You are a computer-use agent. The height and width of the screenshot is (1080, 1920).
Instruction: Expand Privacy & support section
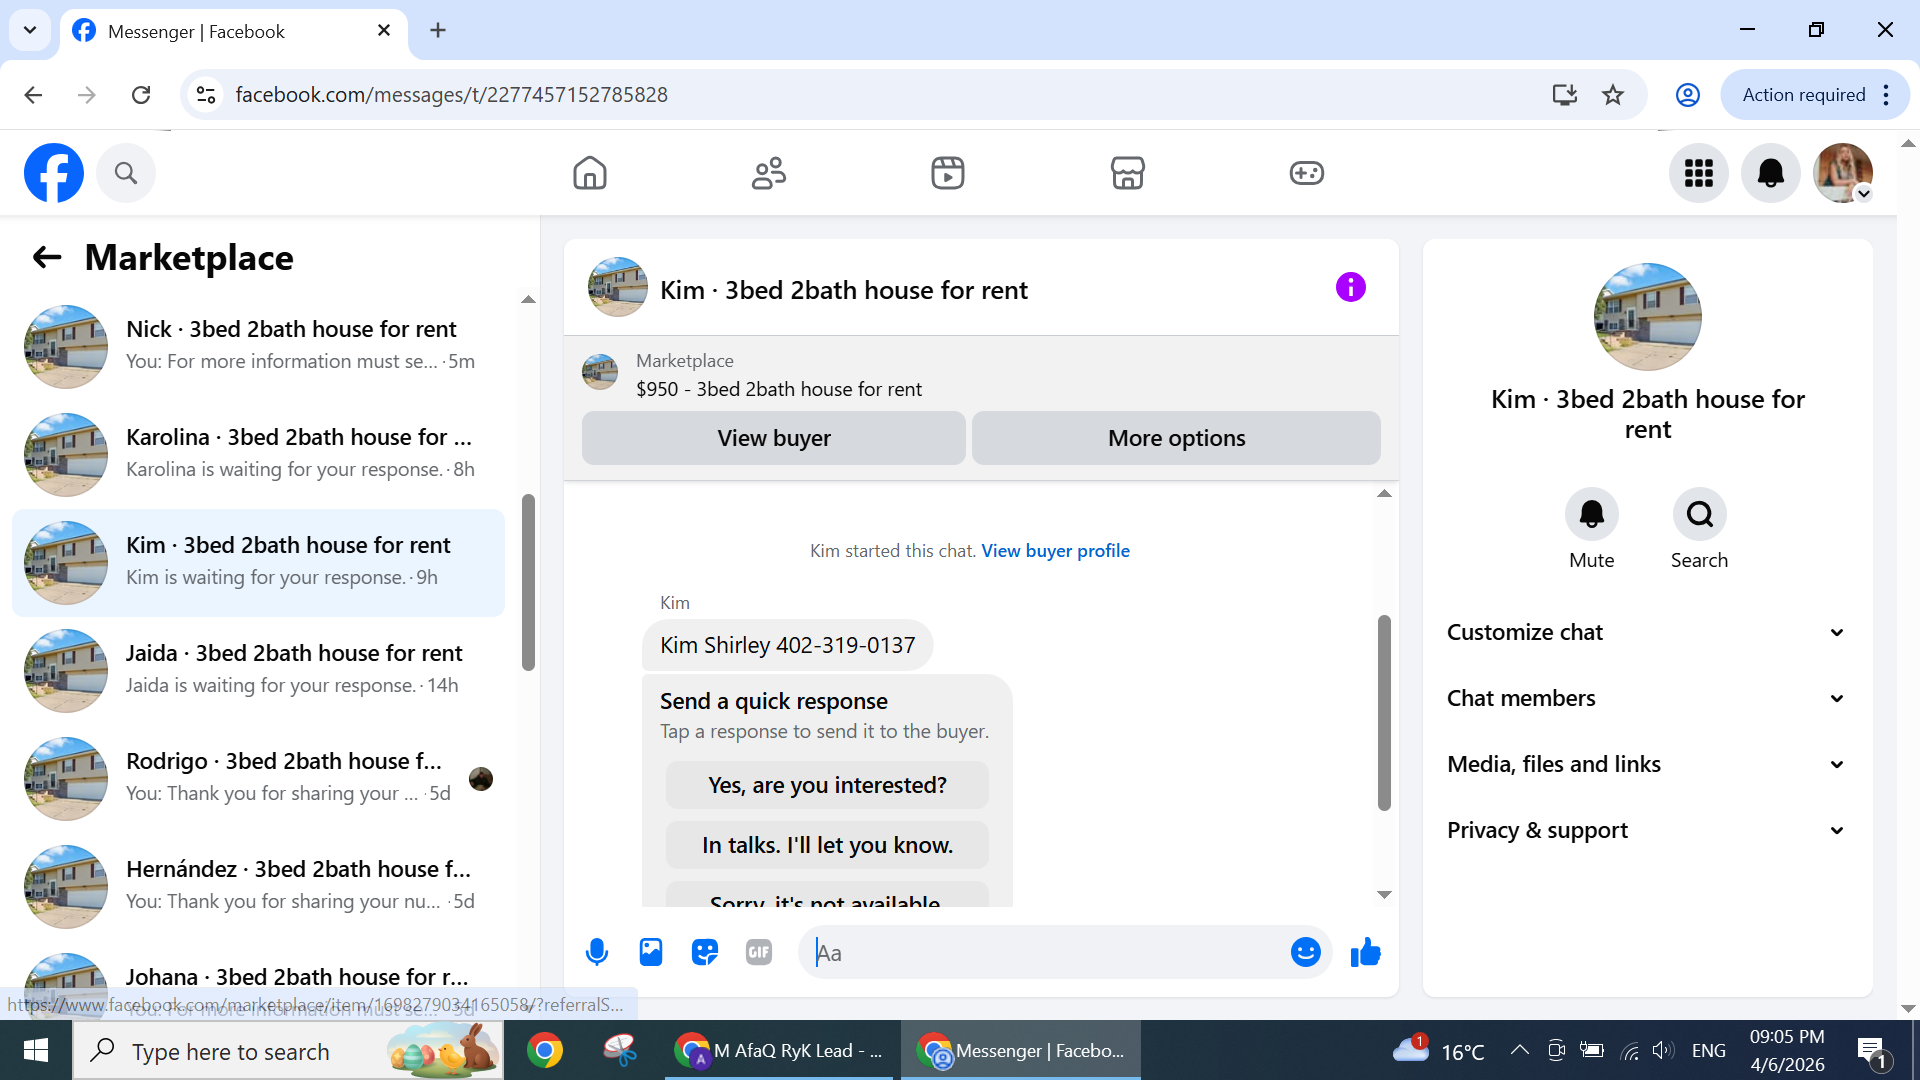point(1647,830)
